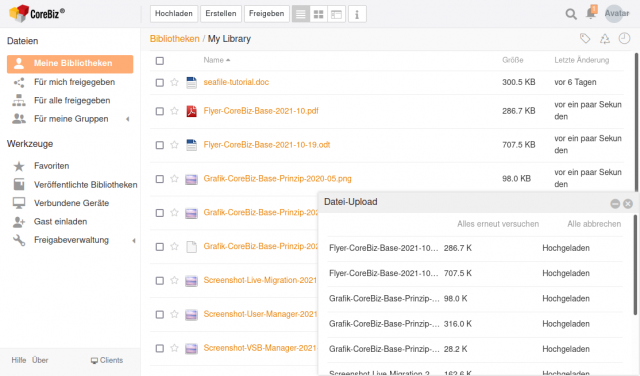
Task: Open the Über link
Action: coord(40,360)
